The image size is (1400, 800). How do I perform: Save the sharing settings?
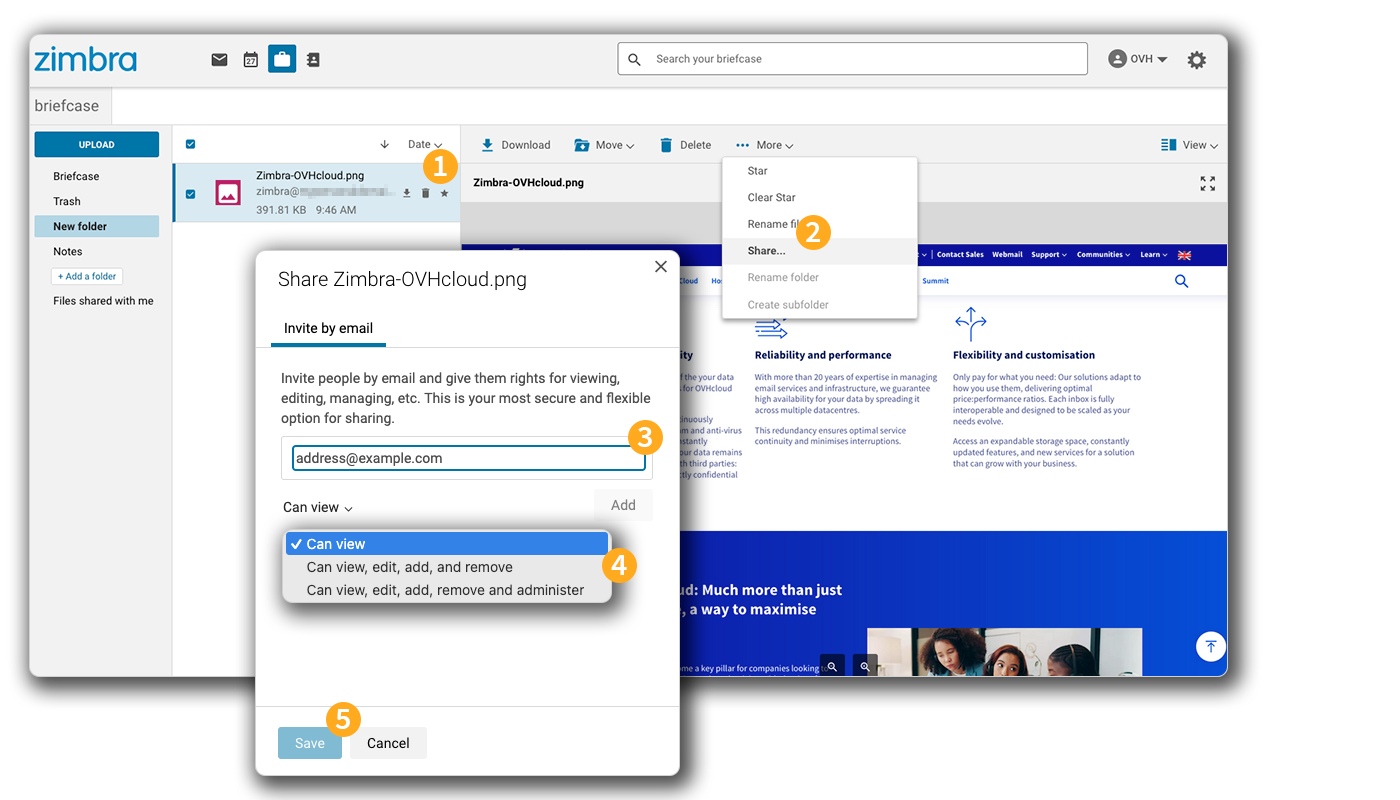[x=309, y=743]
